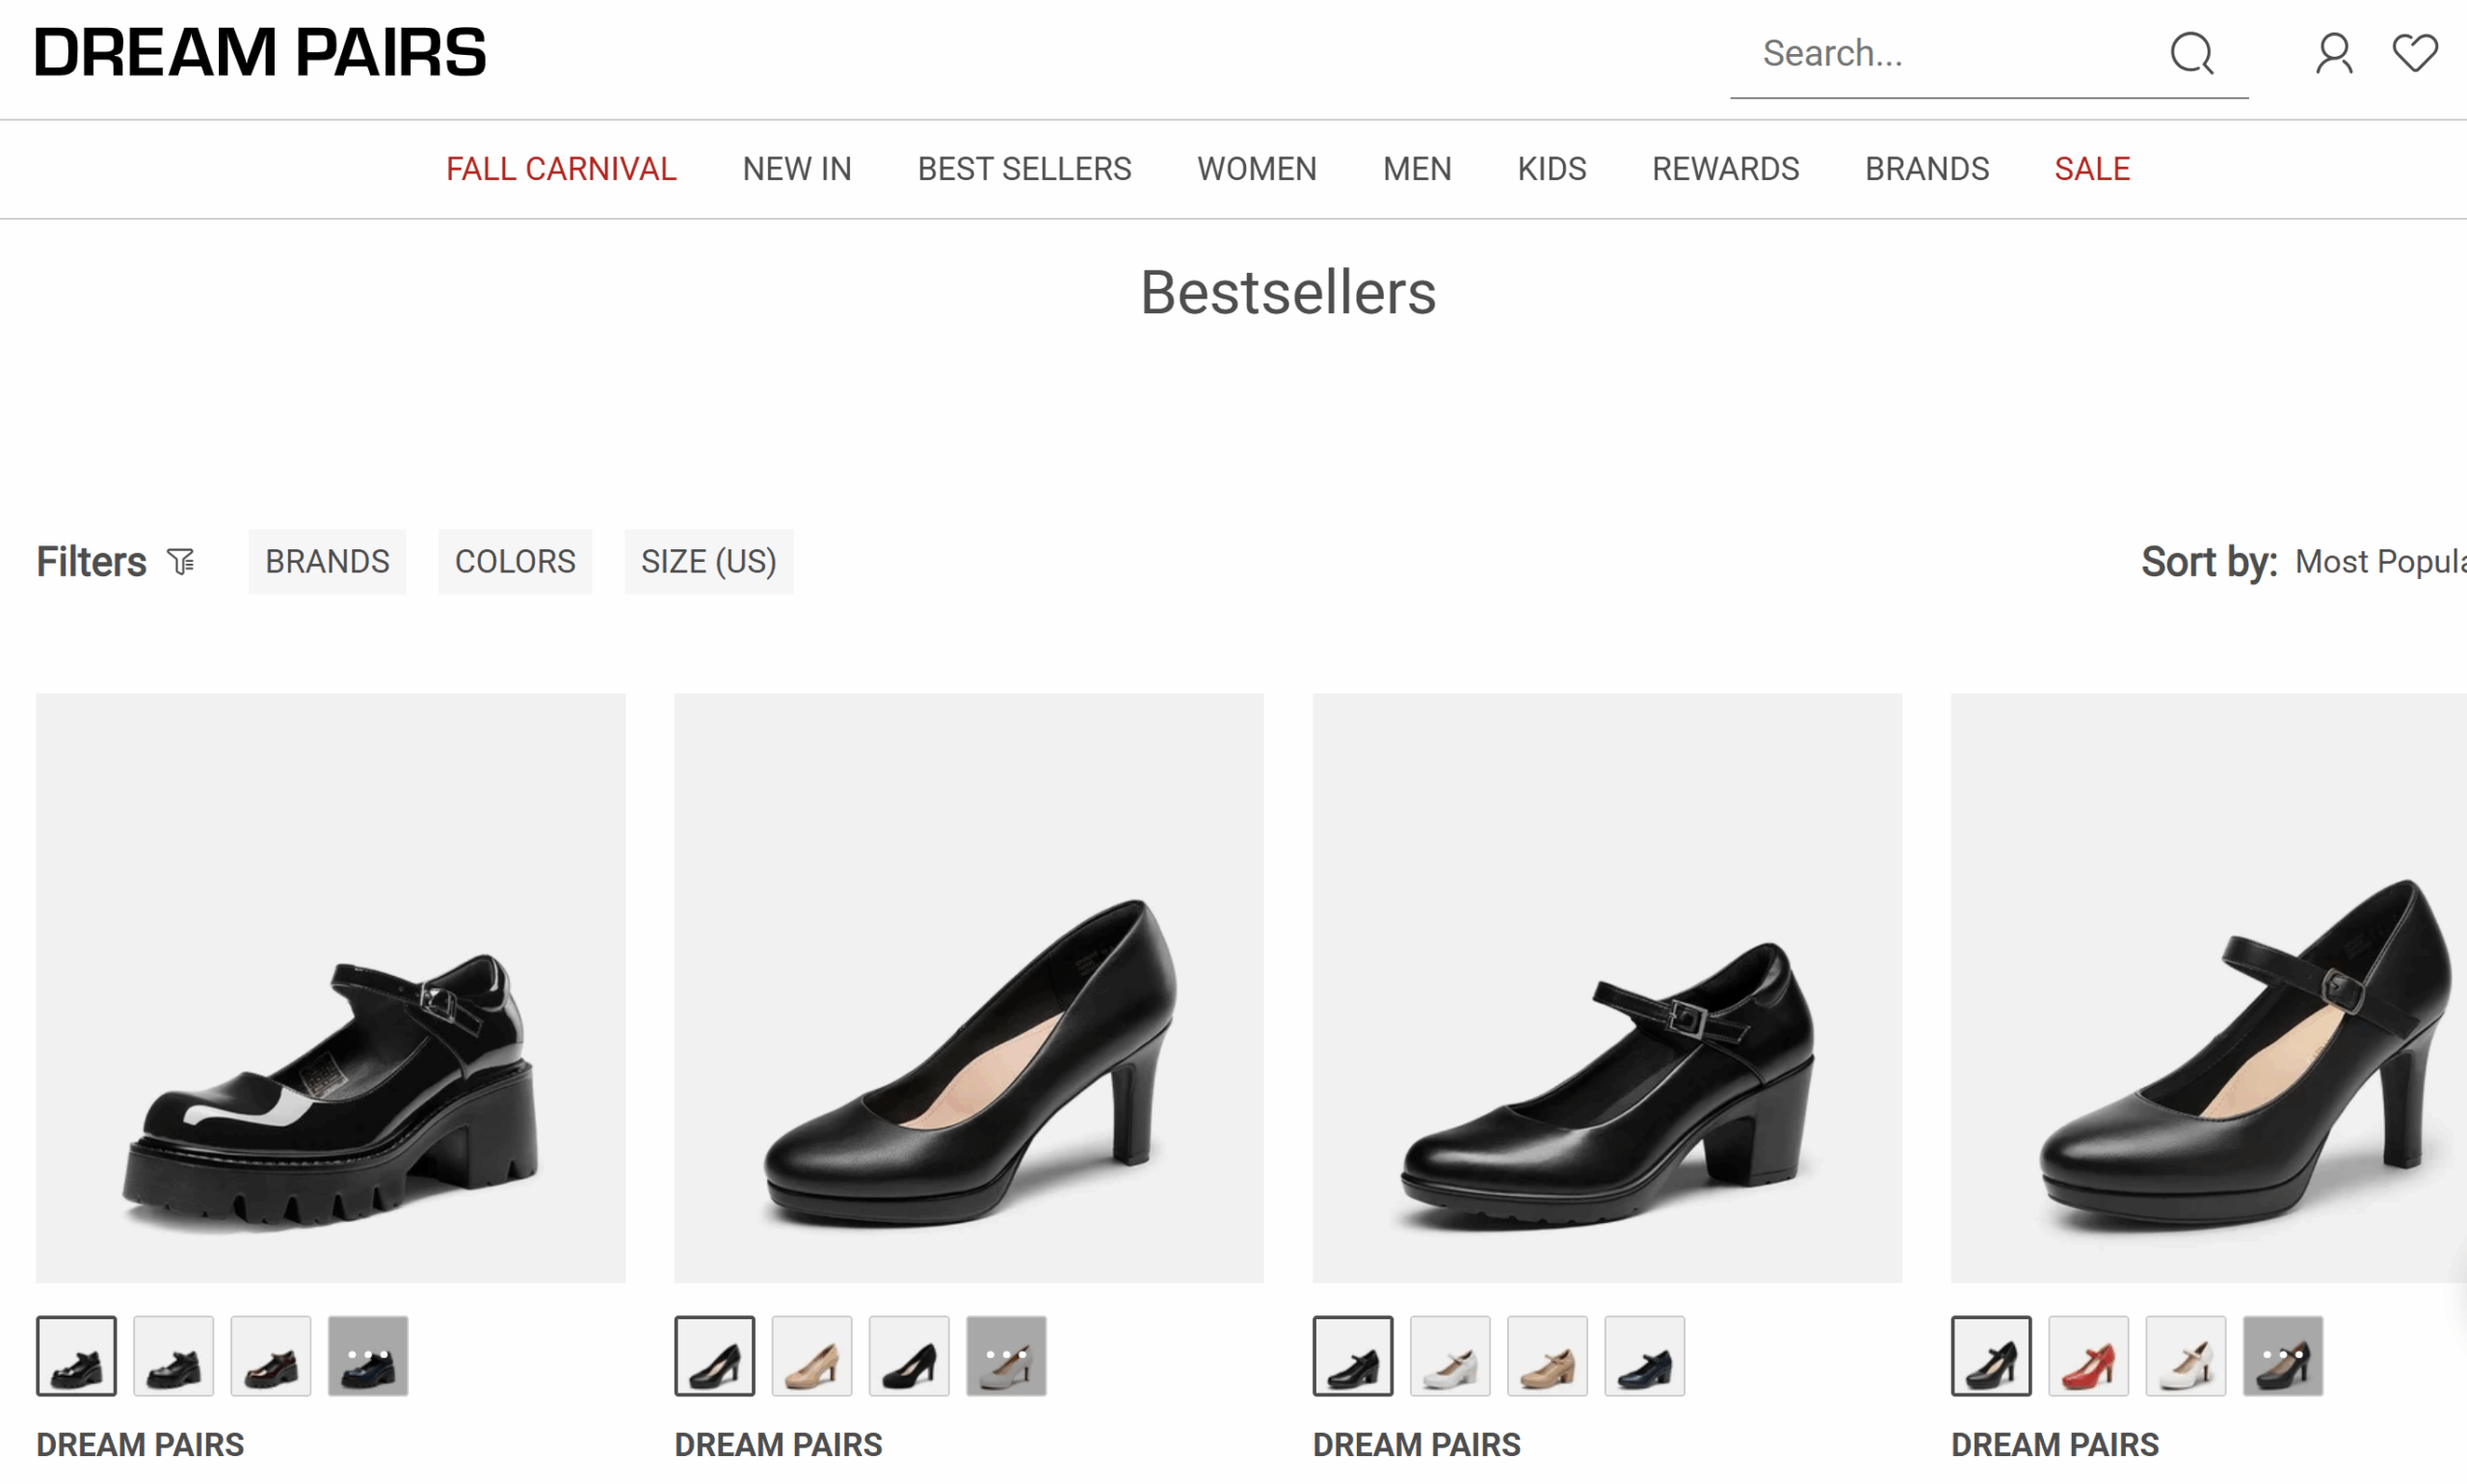The image size is (2467, 1484).
Task: Go to the WOMEN menu
Action: click(x=1256, y=169)
